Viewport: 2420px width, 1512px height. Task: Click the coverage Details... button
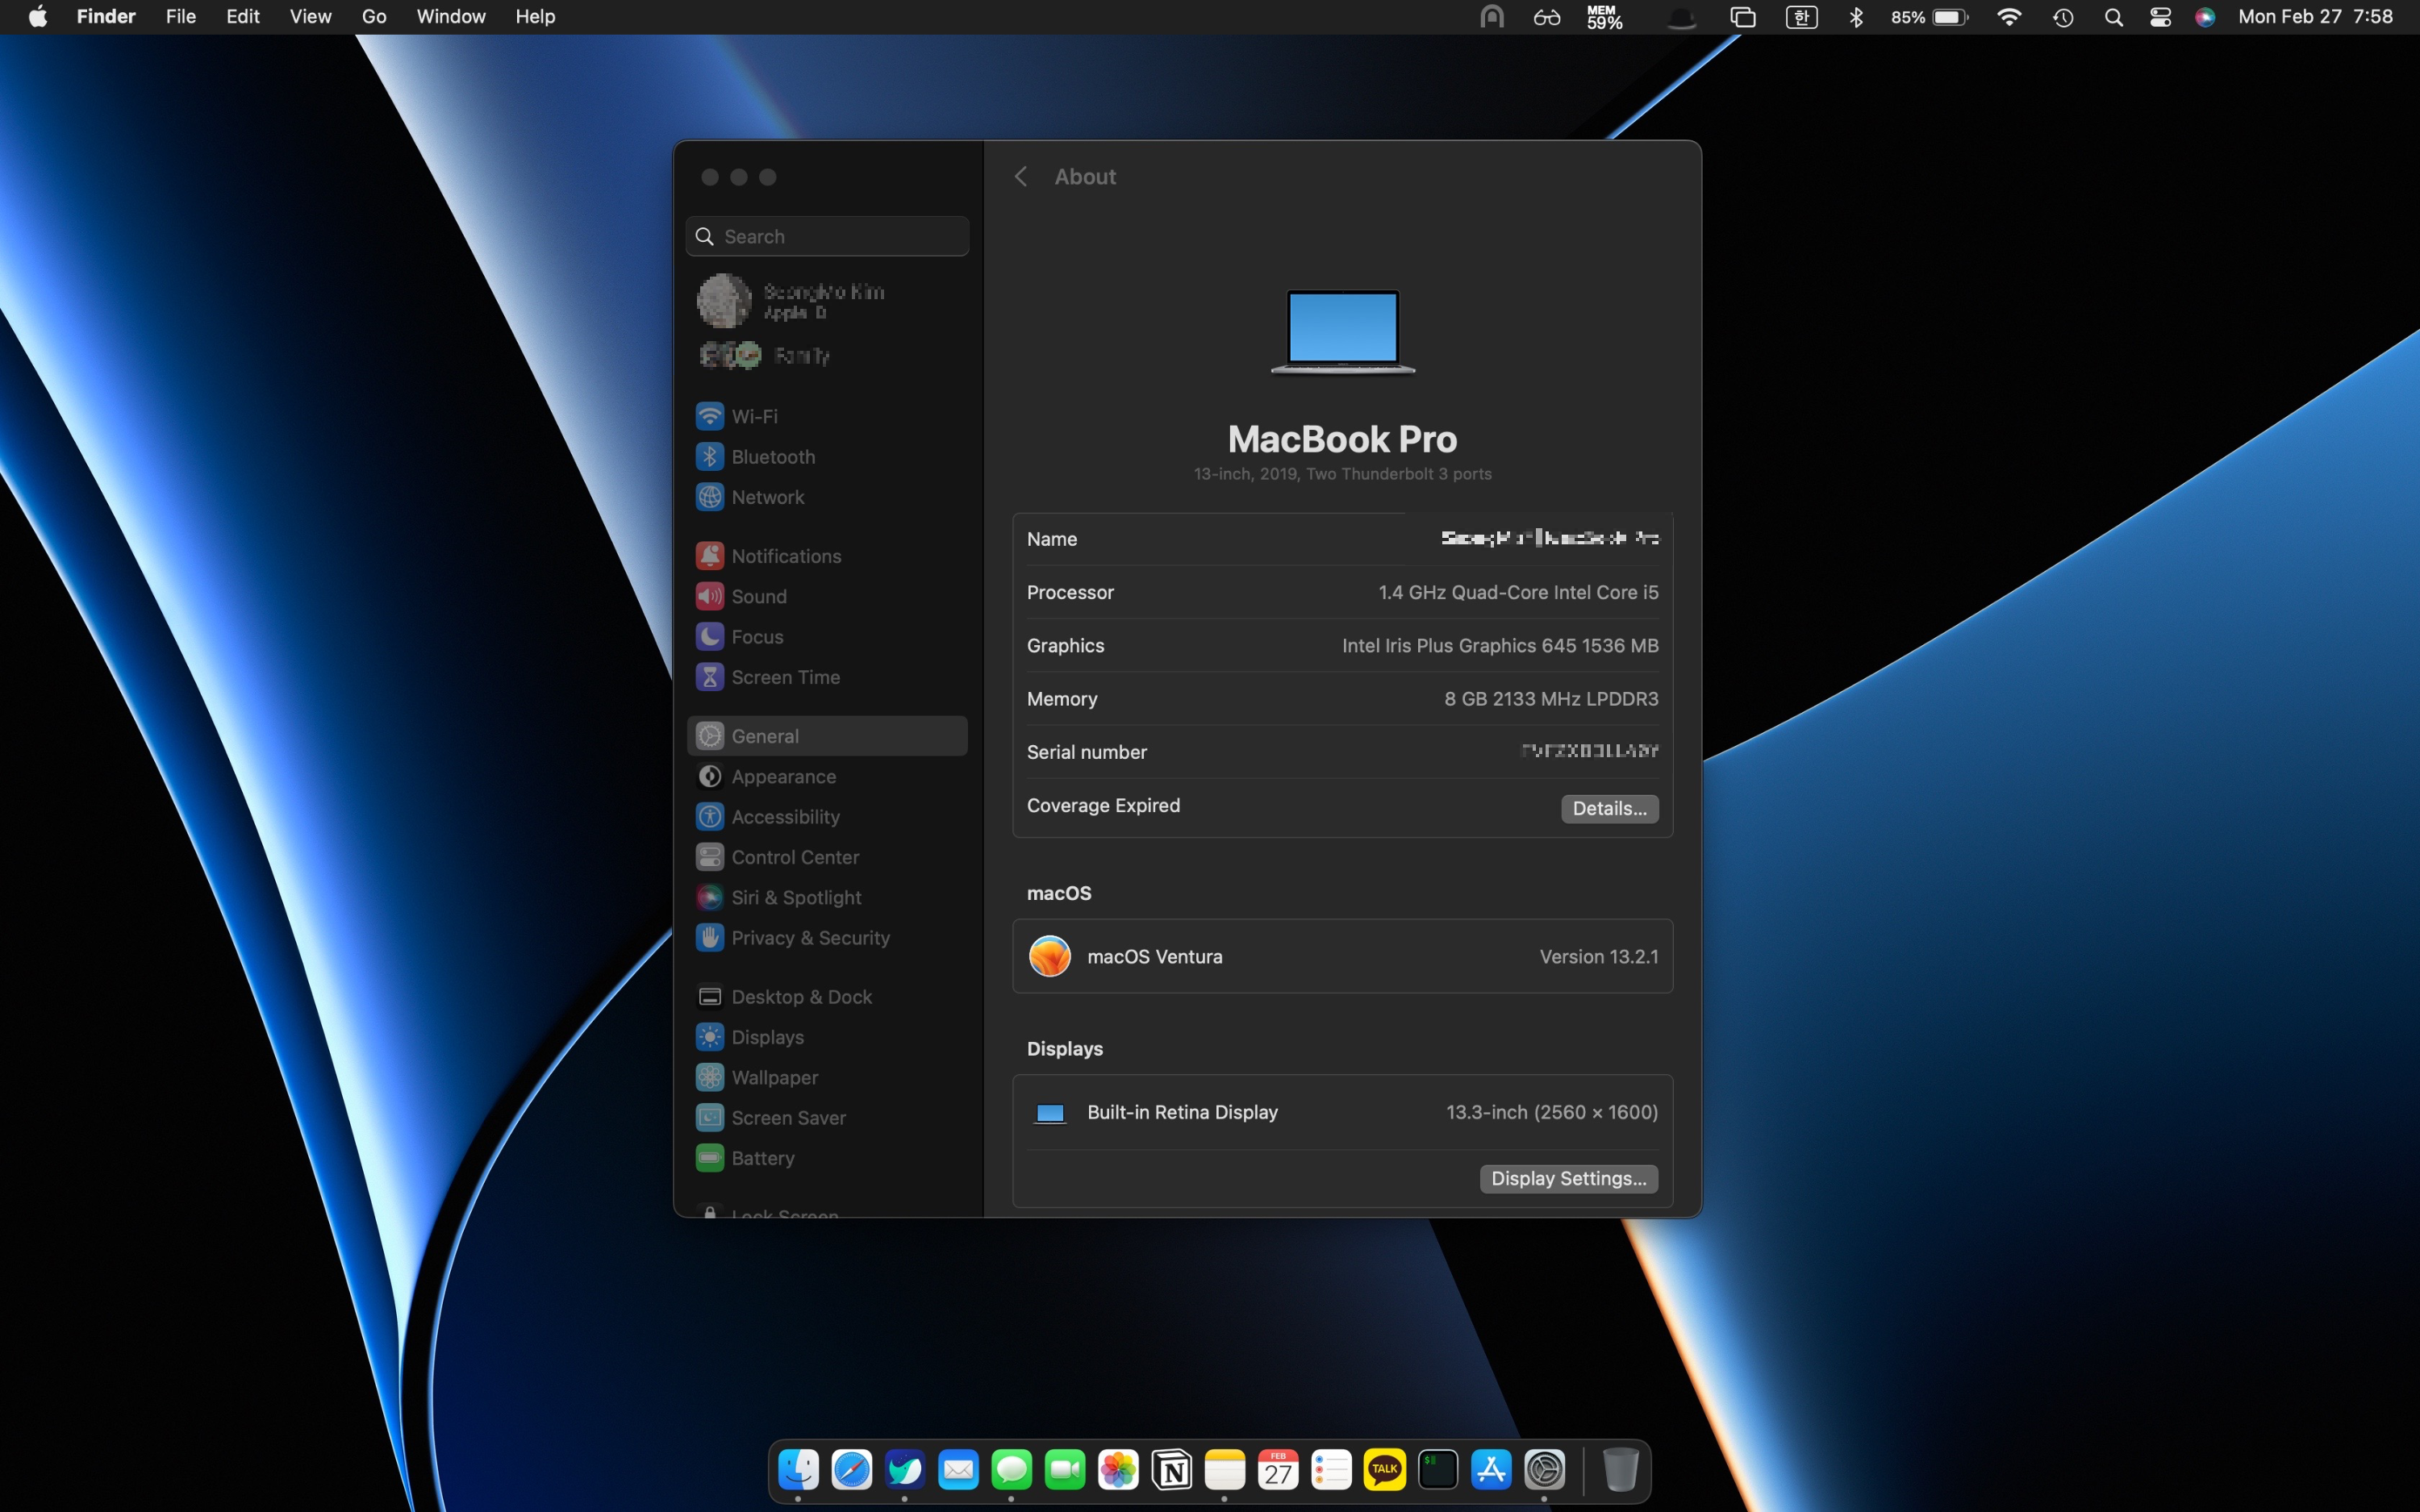[1609, 808]
